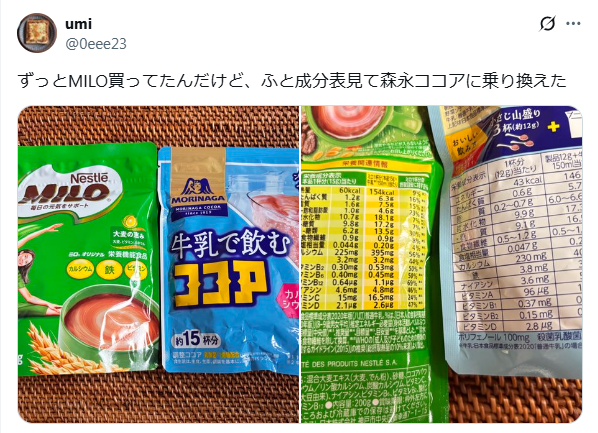Click the 牛乳で飲む text on blue package
Screen dimensions: 598x433
231,244
